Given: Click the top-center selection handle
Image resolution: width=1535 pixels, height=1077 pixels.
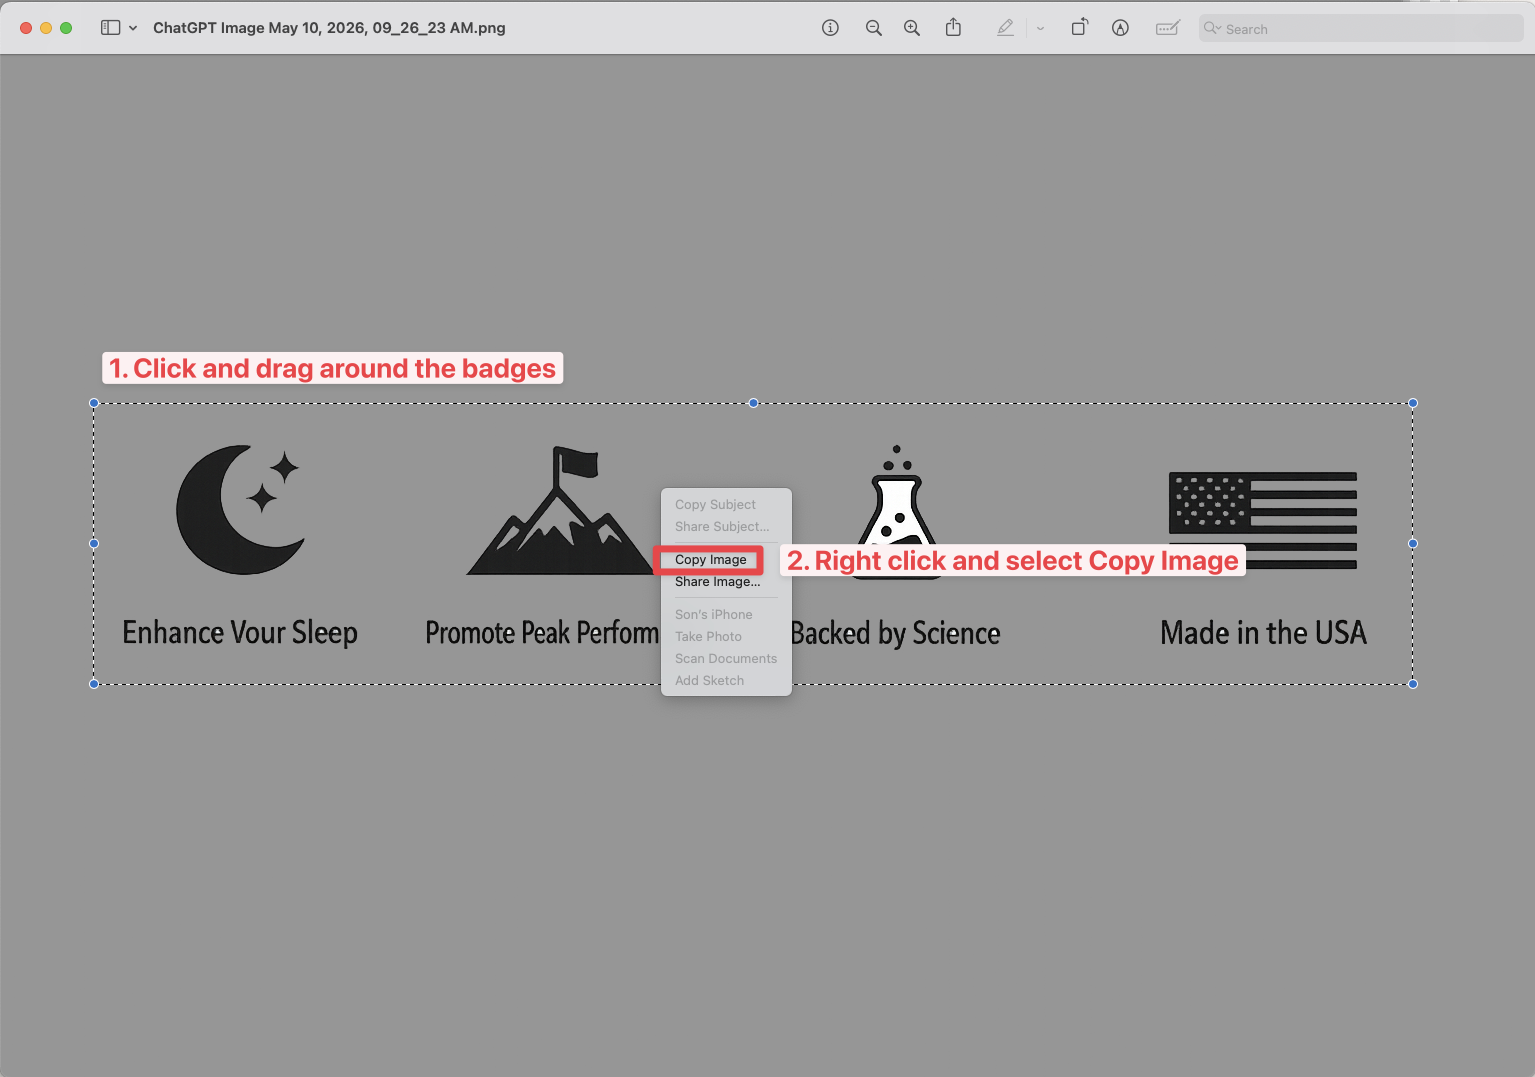Looking at the screenshot, I should [x=753, y=403].
